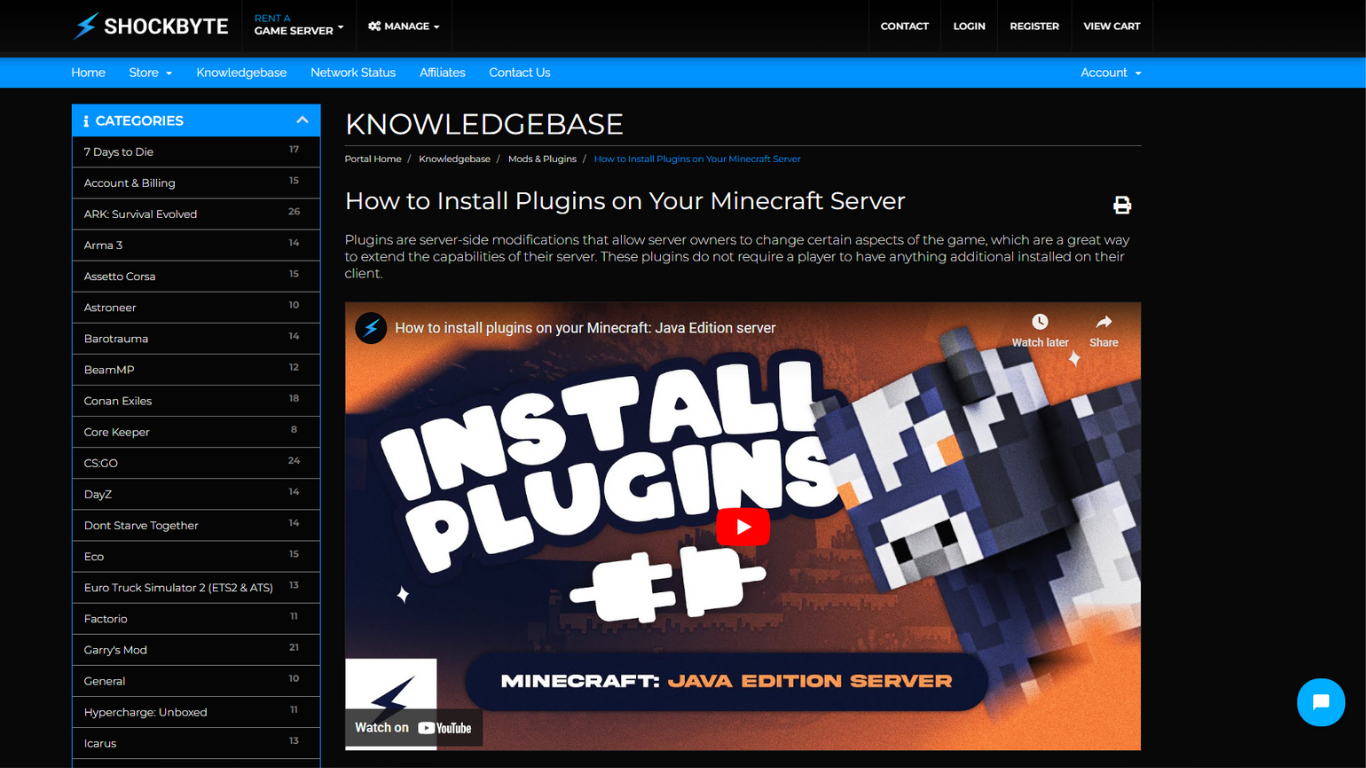Share the video using arrow icon
The width and height of the screenshot is (1366, 768).
1104,322
